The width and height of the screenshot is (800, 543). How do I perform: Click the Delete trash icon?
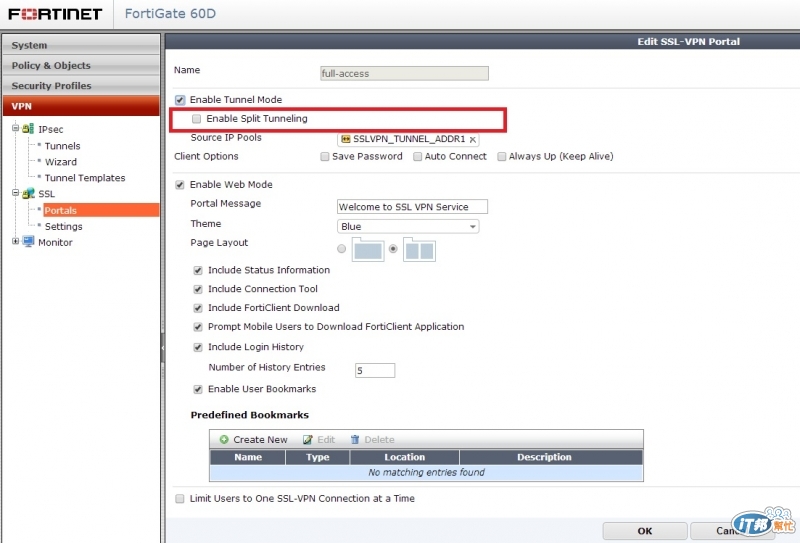point(355,439)
